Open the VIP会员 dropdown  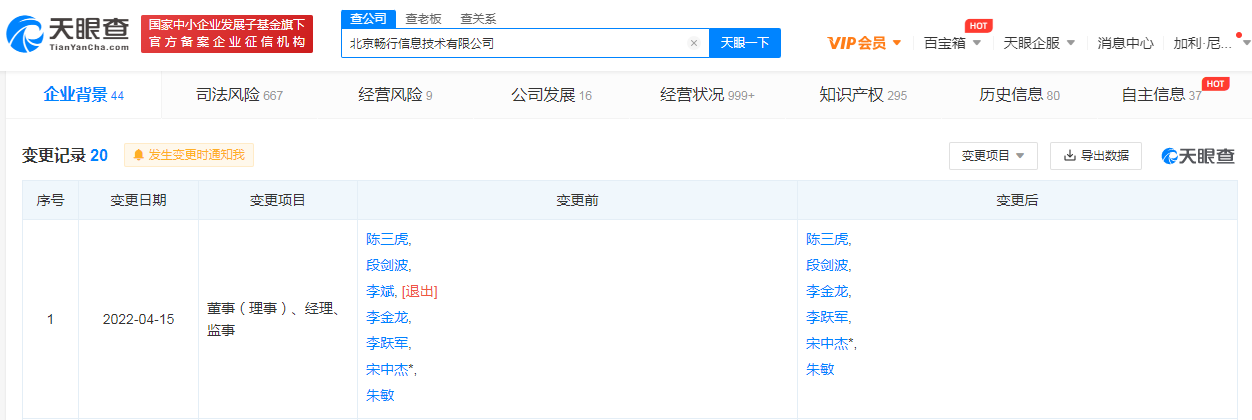tap(865, 43)
